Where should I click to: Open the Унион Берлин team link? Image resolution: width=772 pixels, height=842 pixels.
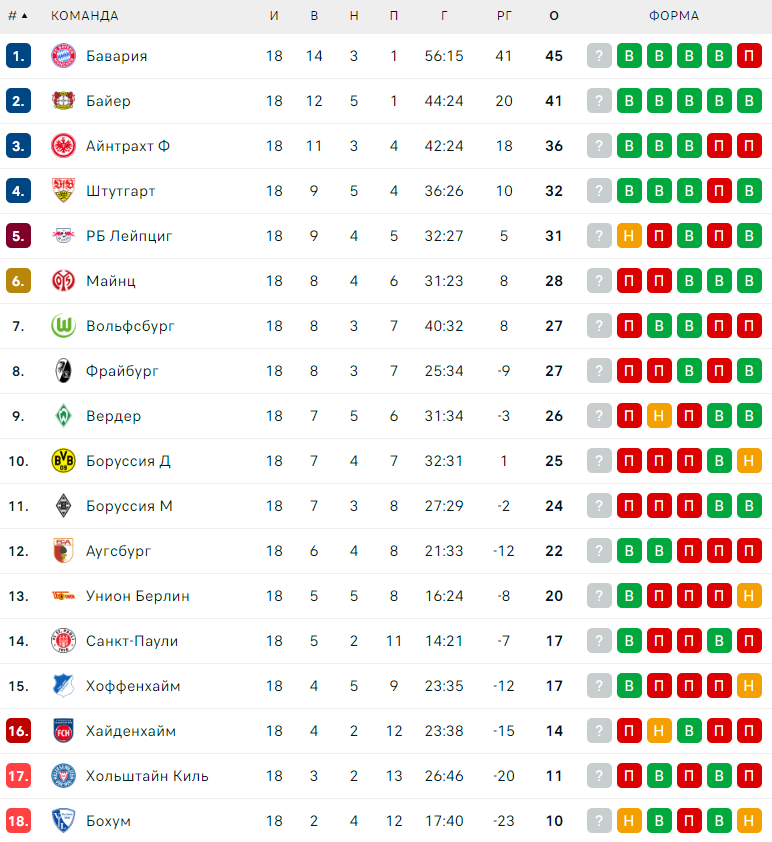click(x=137, y=596)
